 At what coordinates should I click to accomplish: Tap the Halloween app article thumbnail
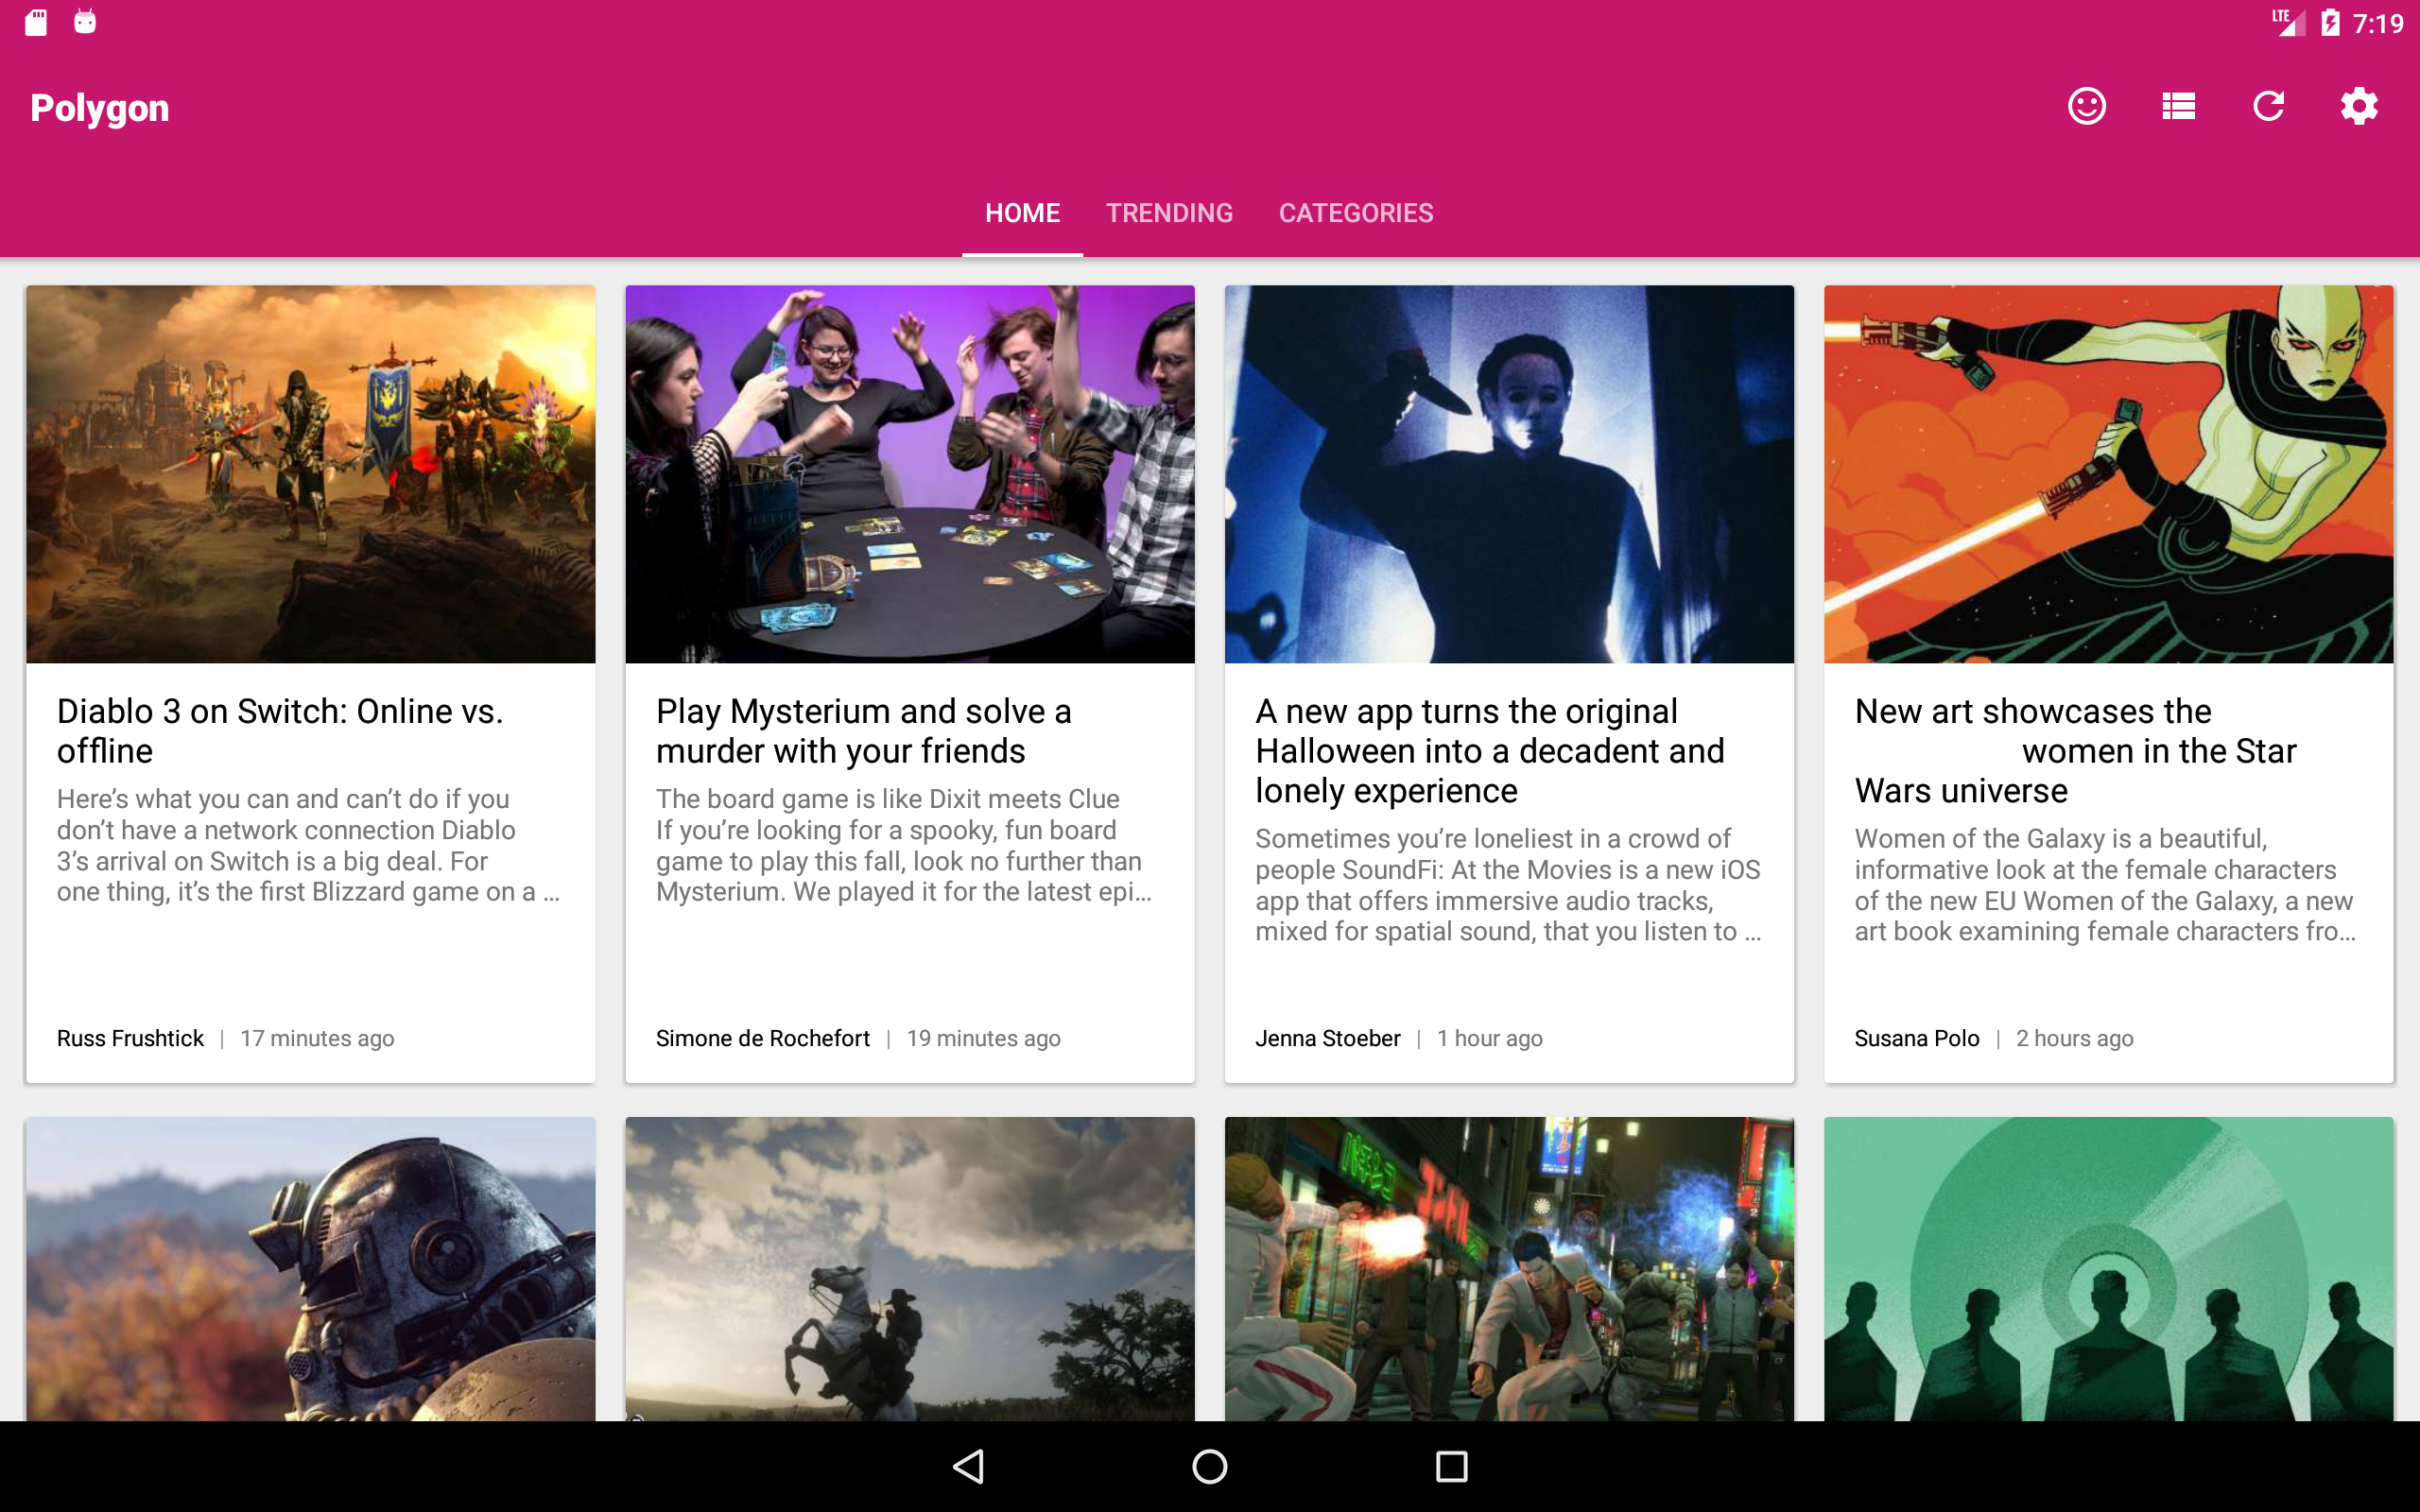1508,473
